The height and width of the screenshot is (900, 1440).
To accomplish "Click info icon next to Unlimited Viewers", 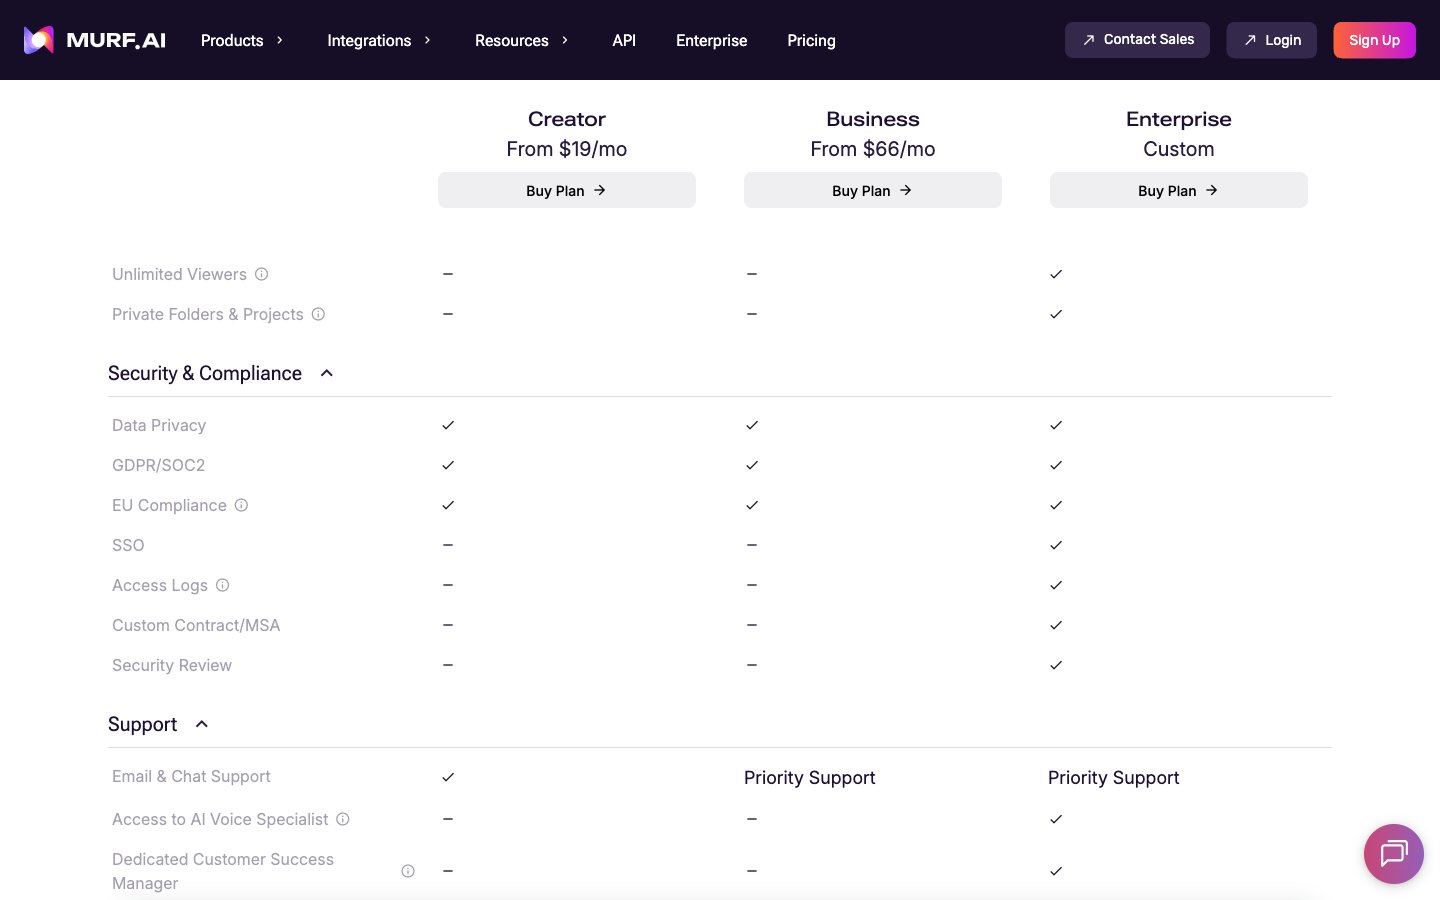I will [x=261, y=274].
